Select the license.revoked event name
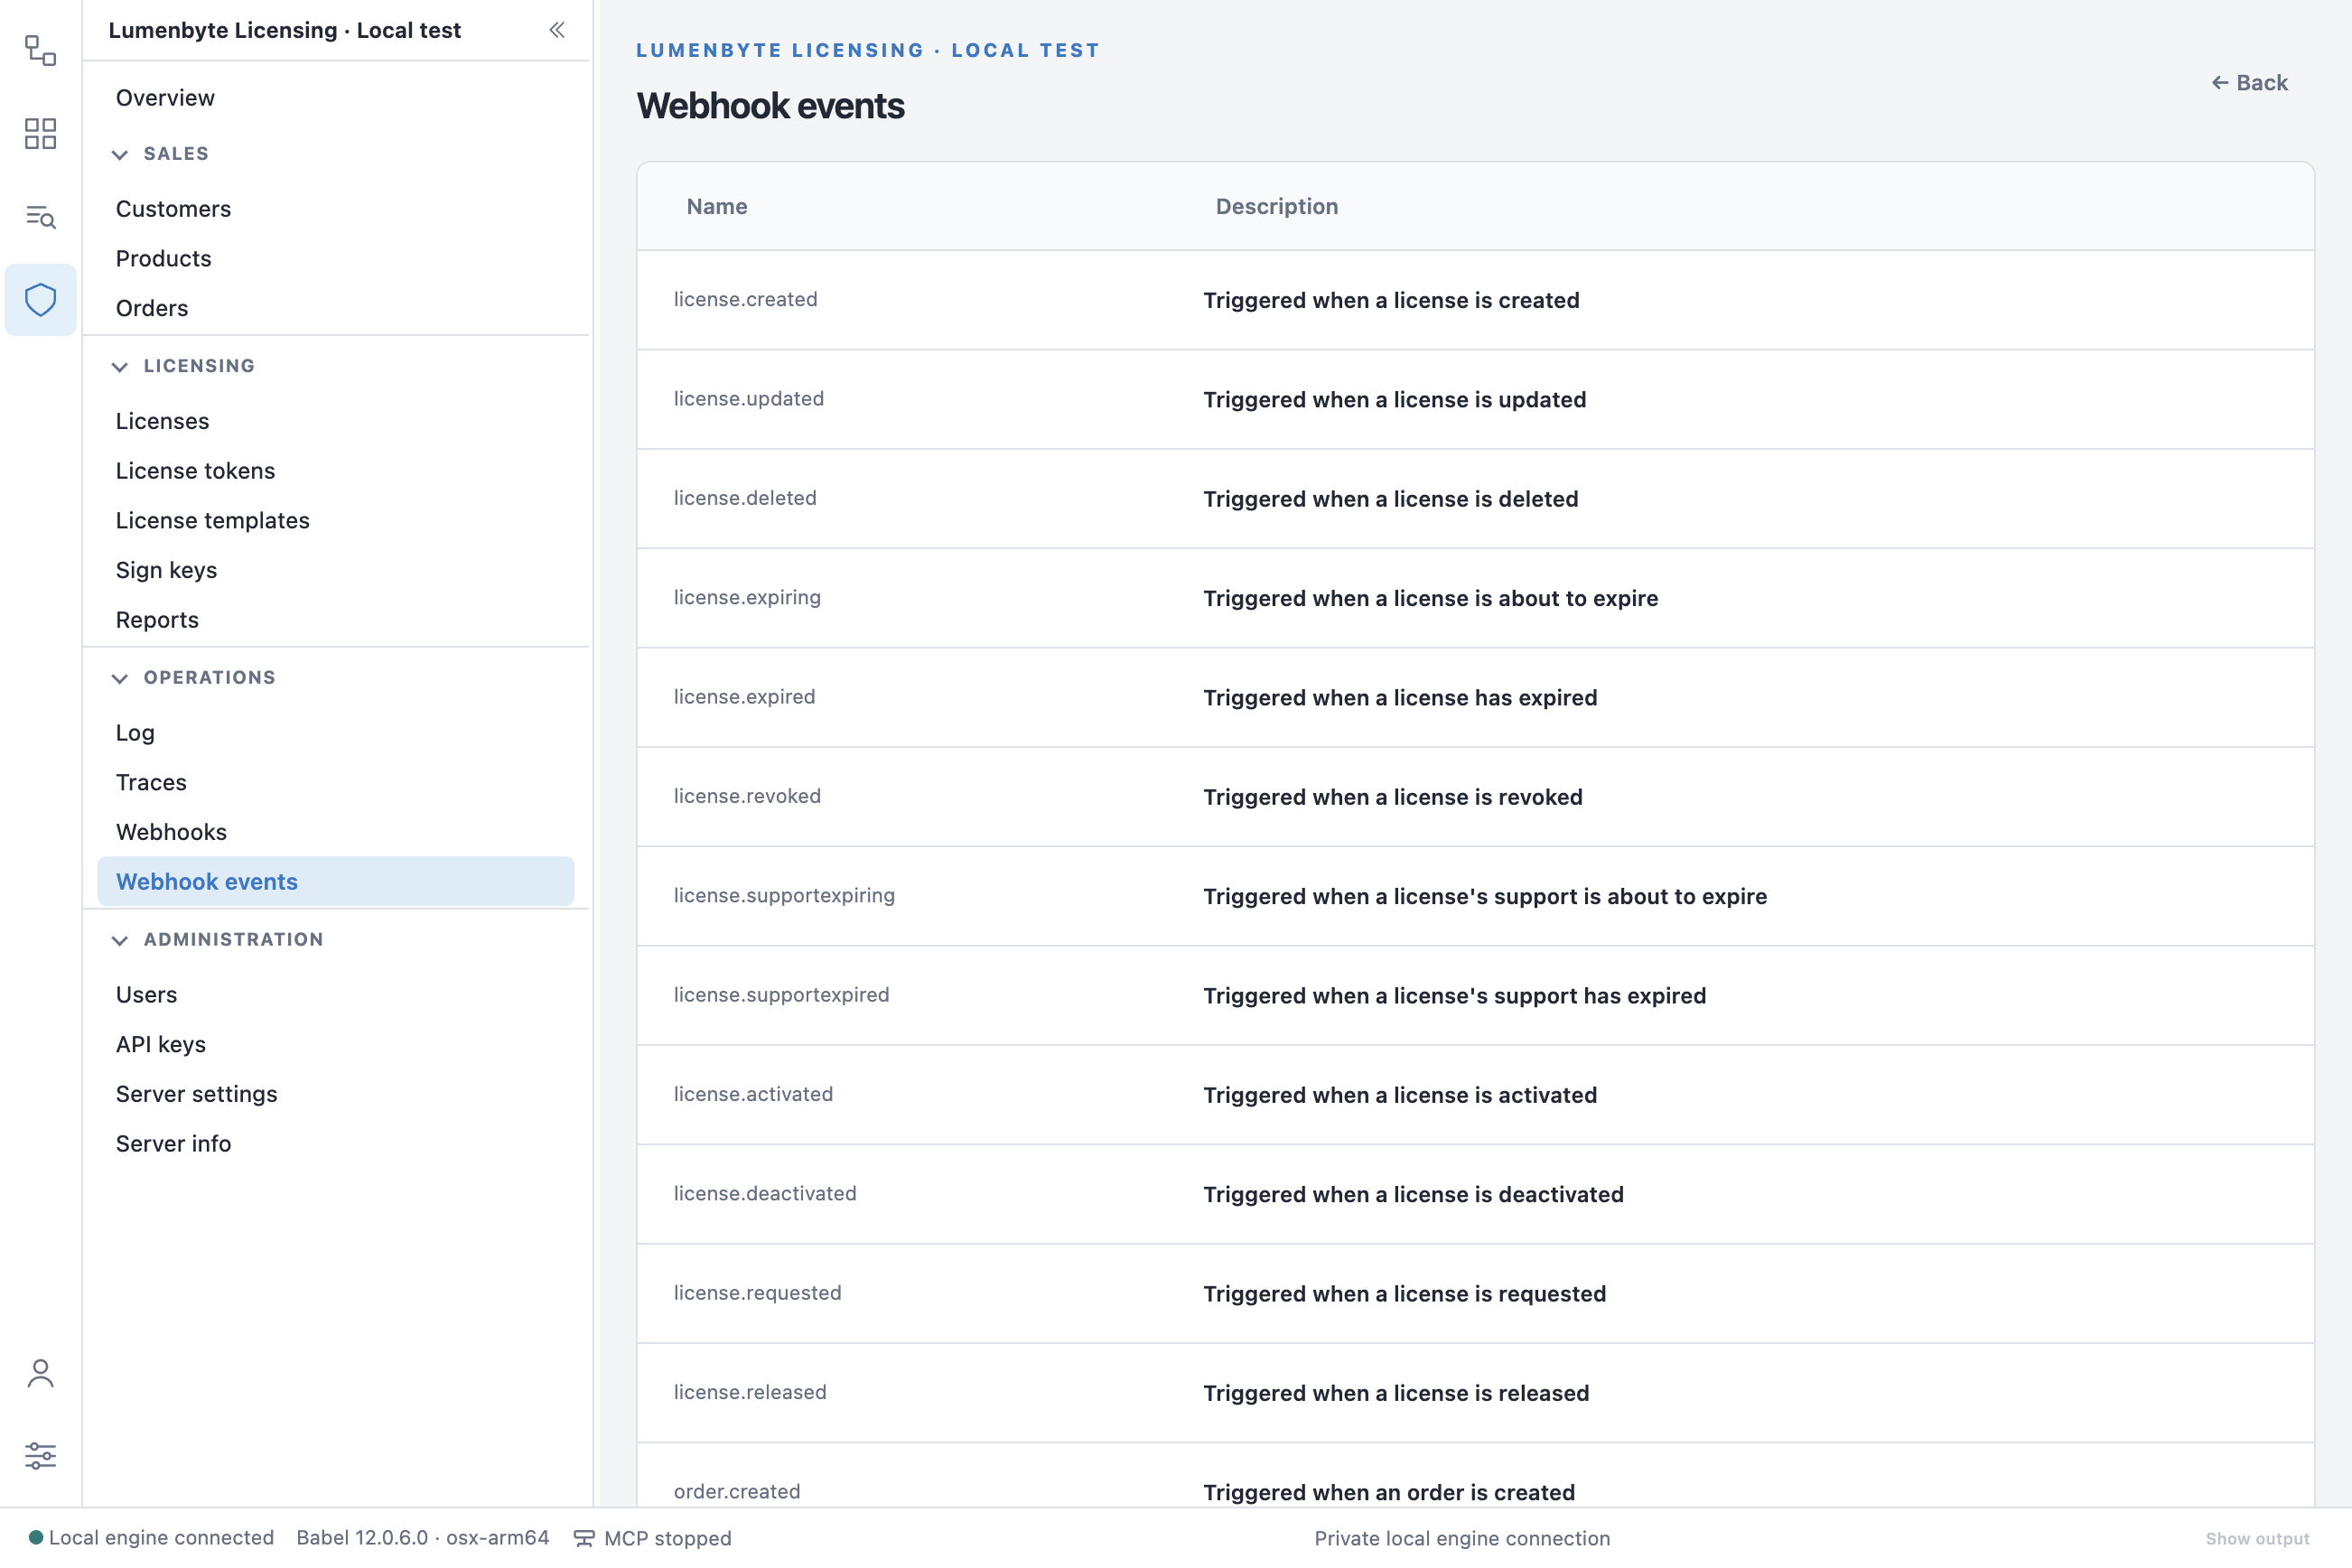The image size is (2352, 1568). coord(746,796)
